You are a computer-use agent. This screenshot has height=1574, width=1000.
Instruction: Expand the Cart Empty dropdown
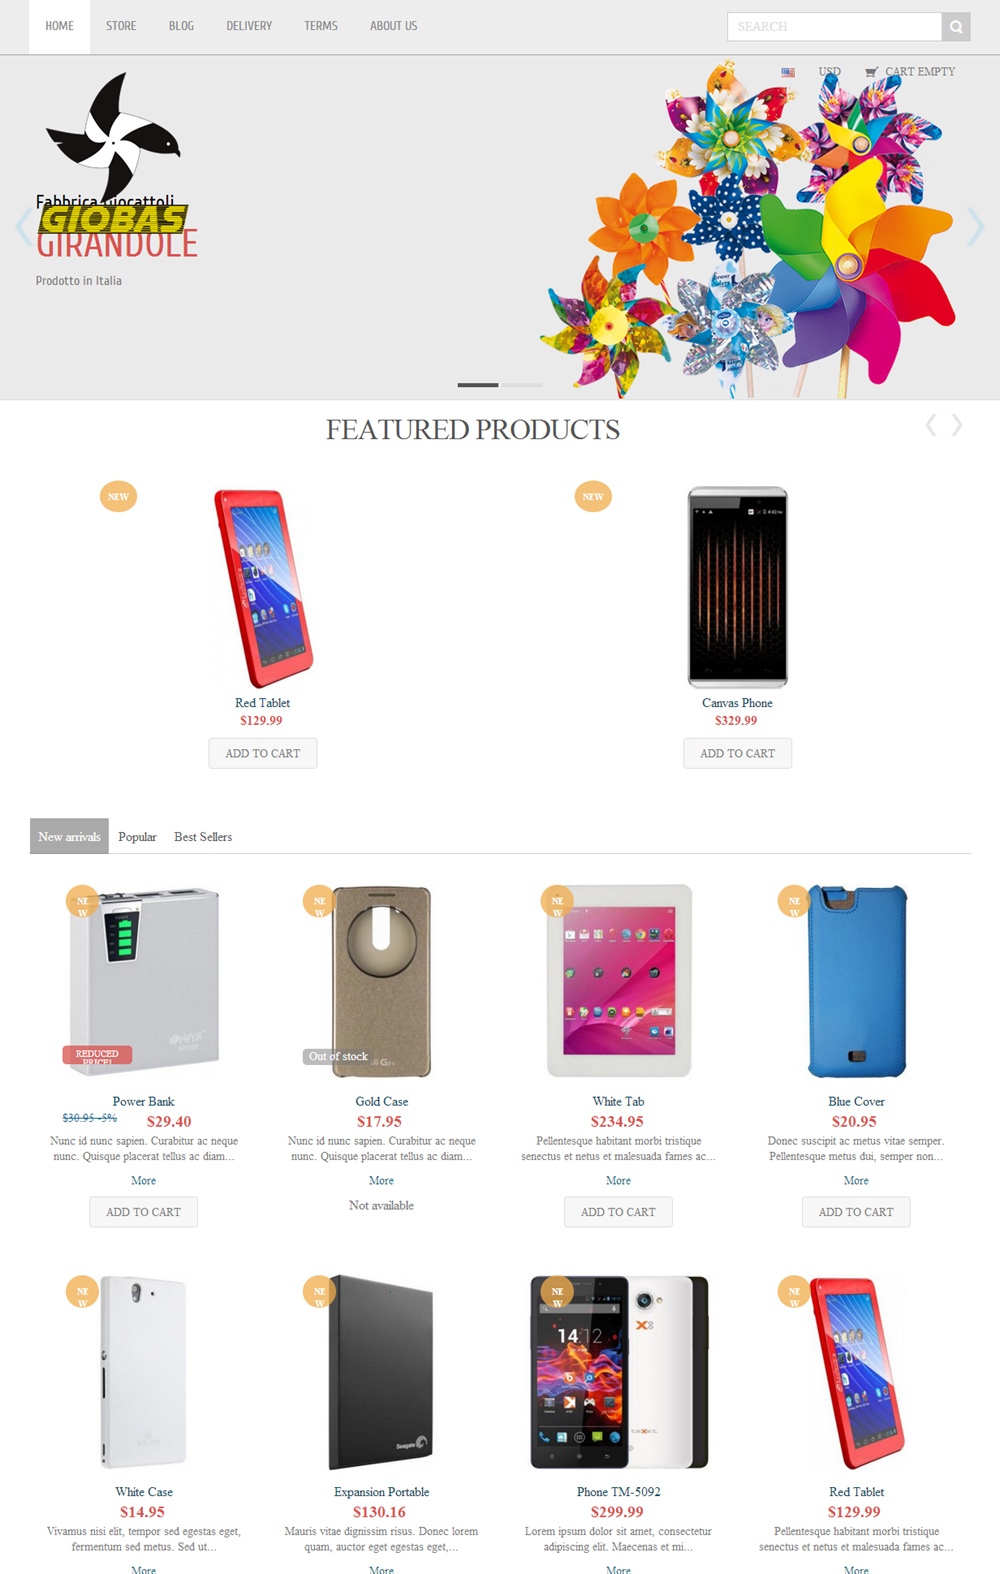click(x=920, y=72)
